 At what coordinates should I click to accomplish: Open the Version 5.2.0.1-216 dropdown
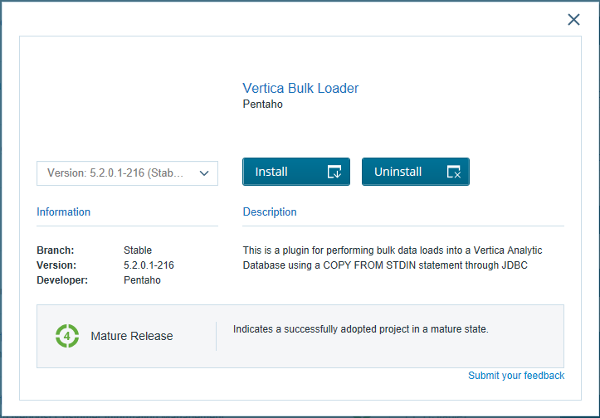tap(127, 173)
